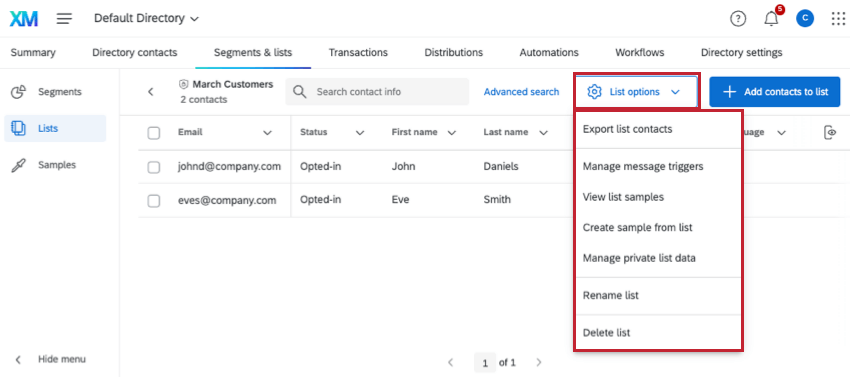
Task: Open the app switcher grid icon
Action: [838, 19]
